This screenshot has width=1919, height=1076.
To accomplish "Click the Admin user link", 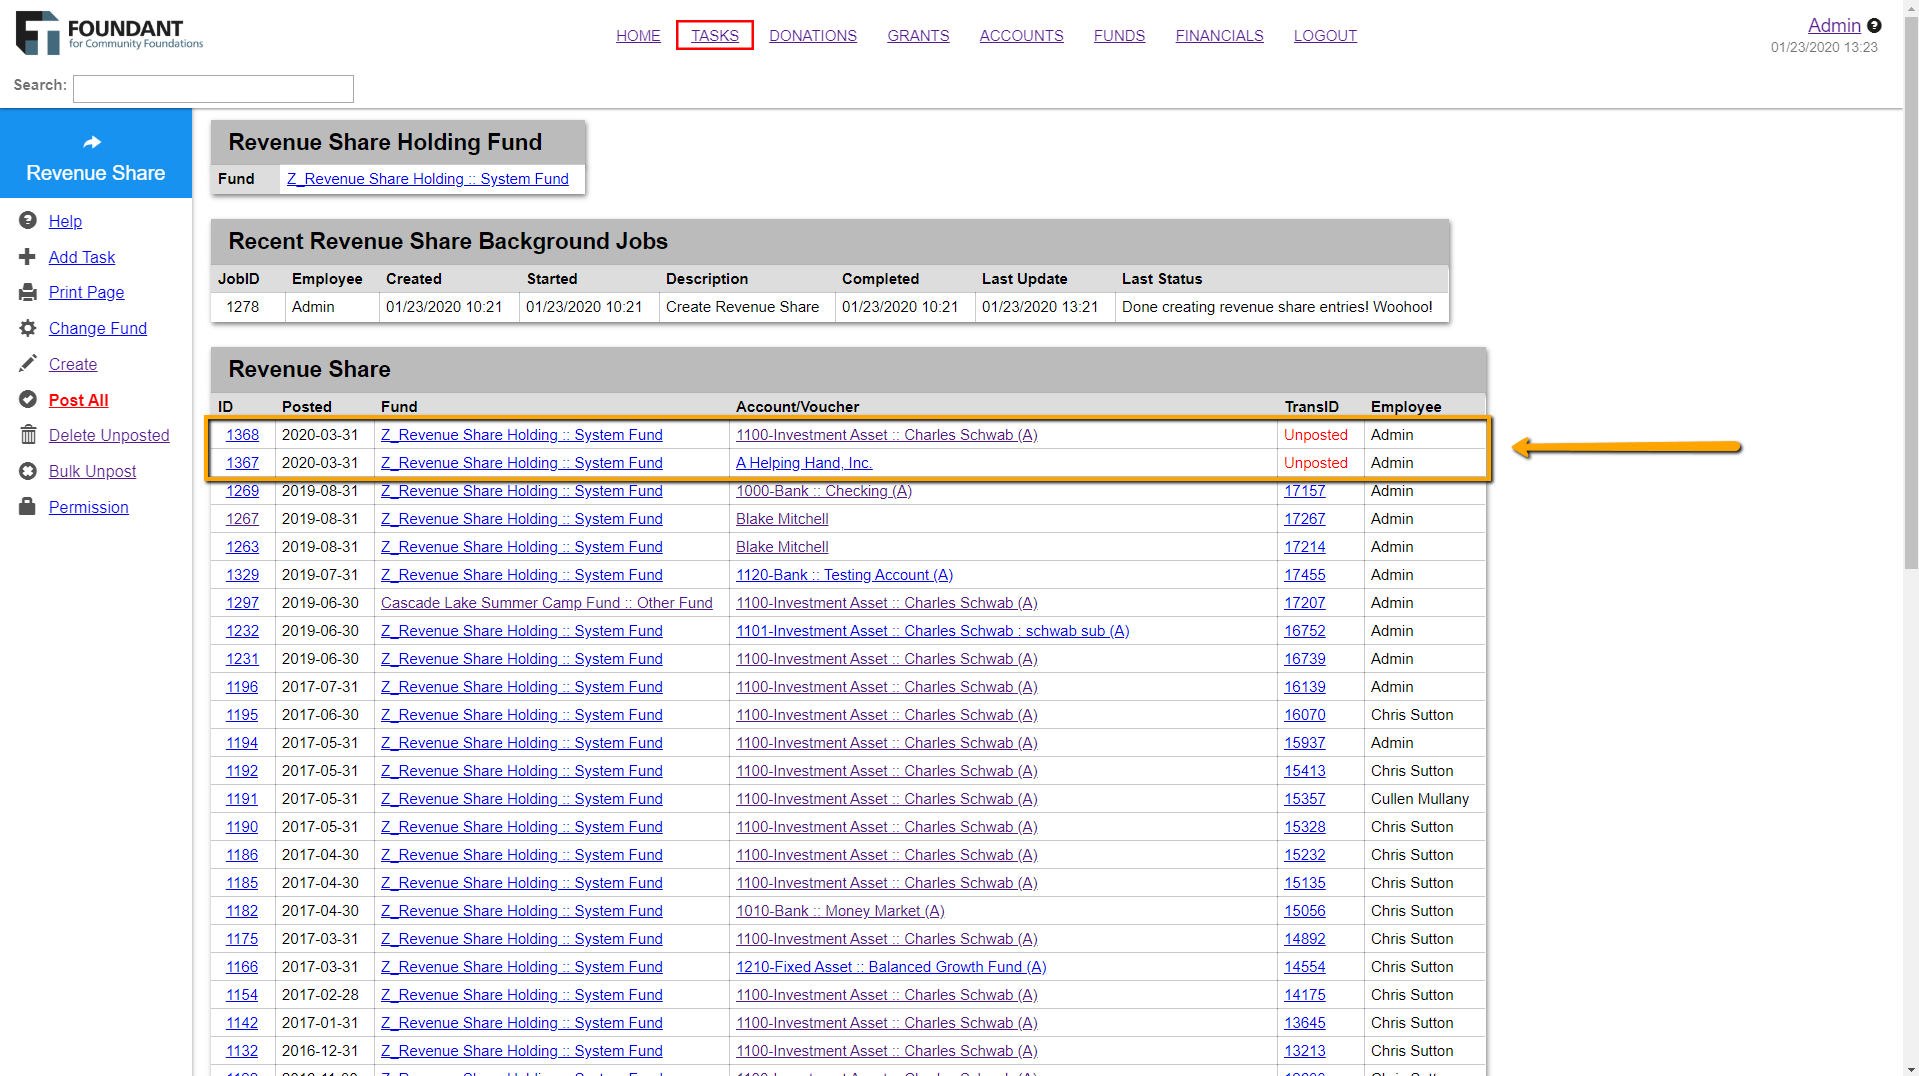I will pyautogui.click(x=1834, y=26).
